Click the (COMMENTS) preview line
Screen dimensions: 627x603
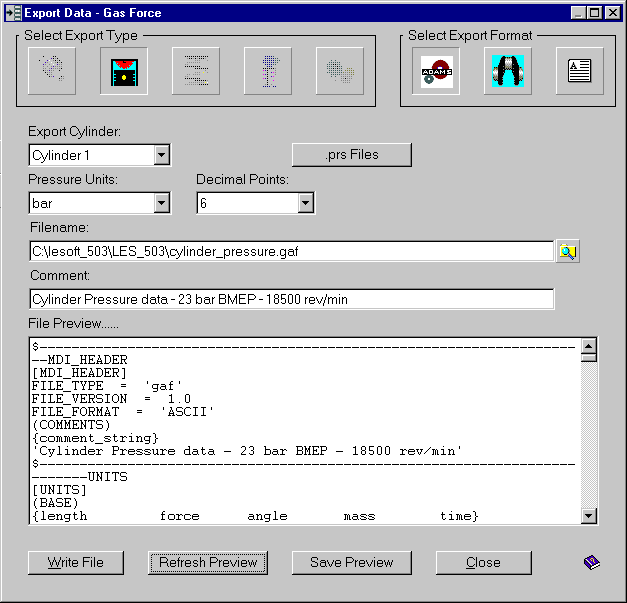(71, 425)
